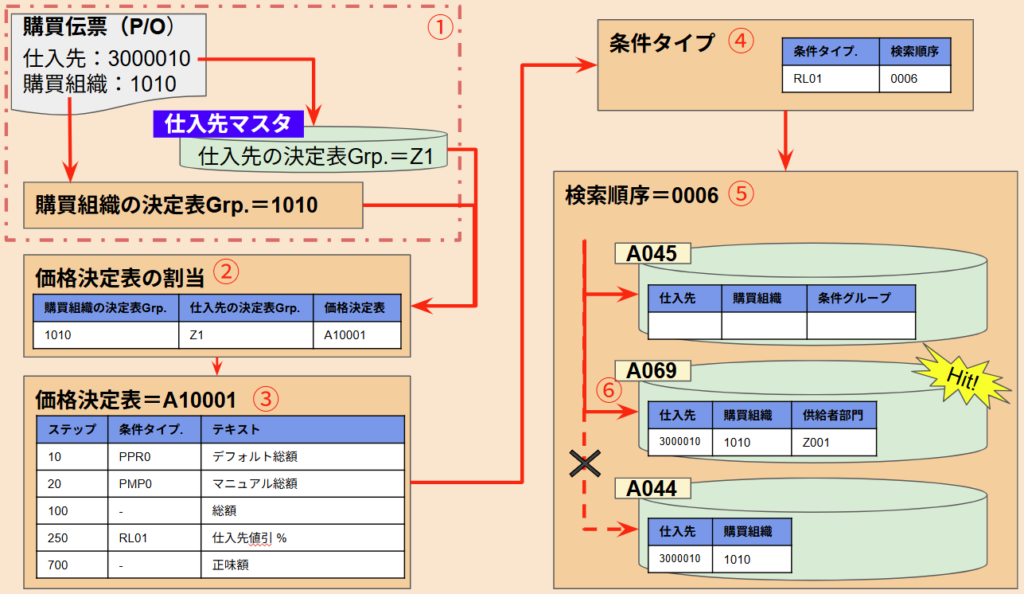This screenshot has width=1024, height=594.
Task: Select the 0006 search order cell
Action: (x=915, y=78)
